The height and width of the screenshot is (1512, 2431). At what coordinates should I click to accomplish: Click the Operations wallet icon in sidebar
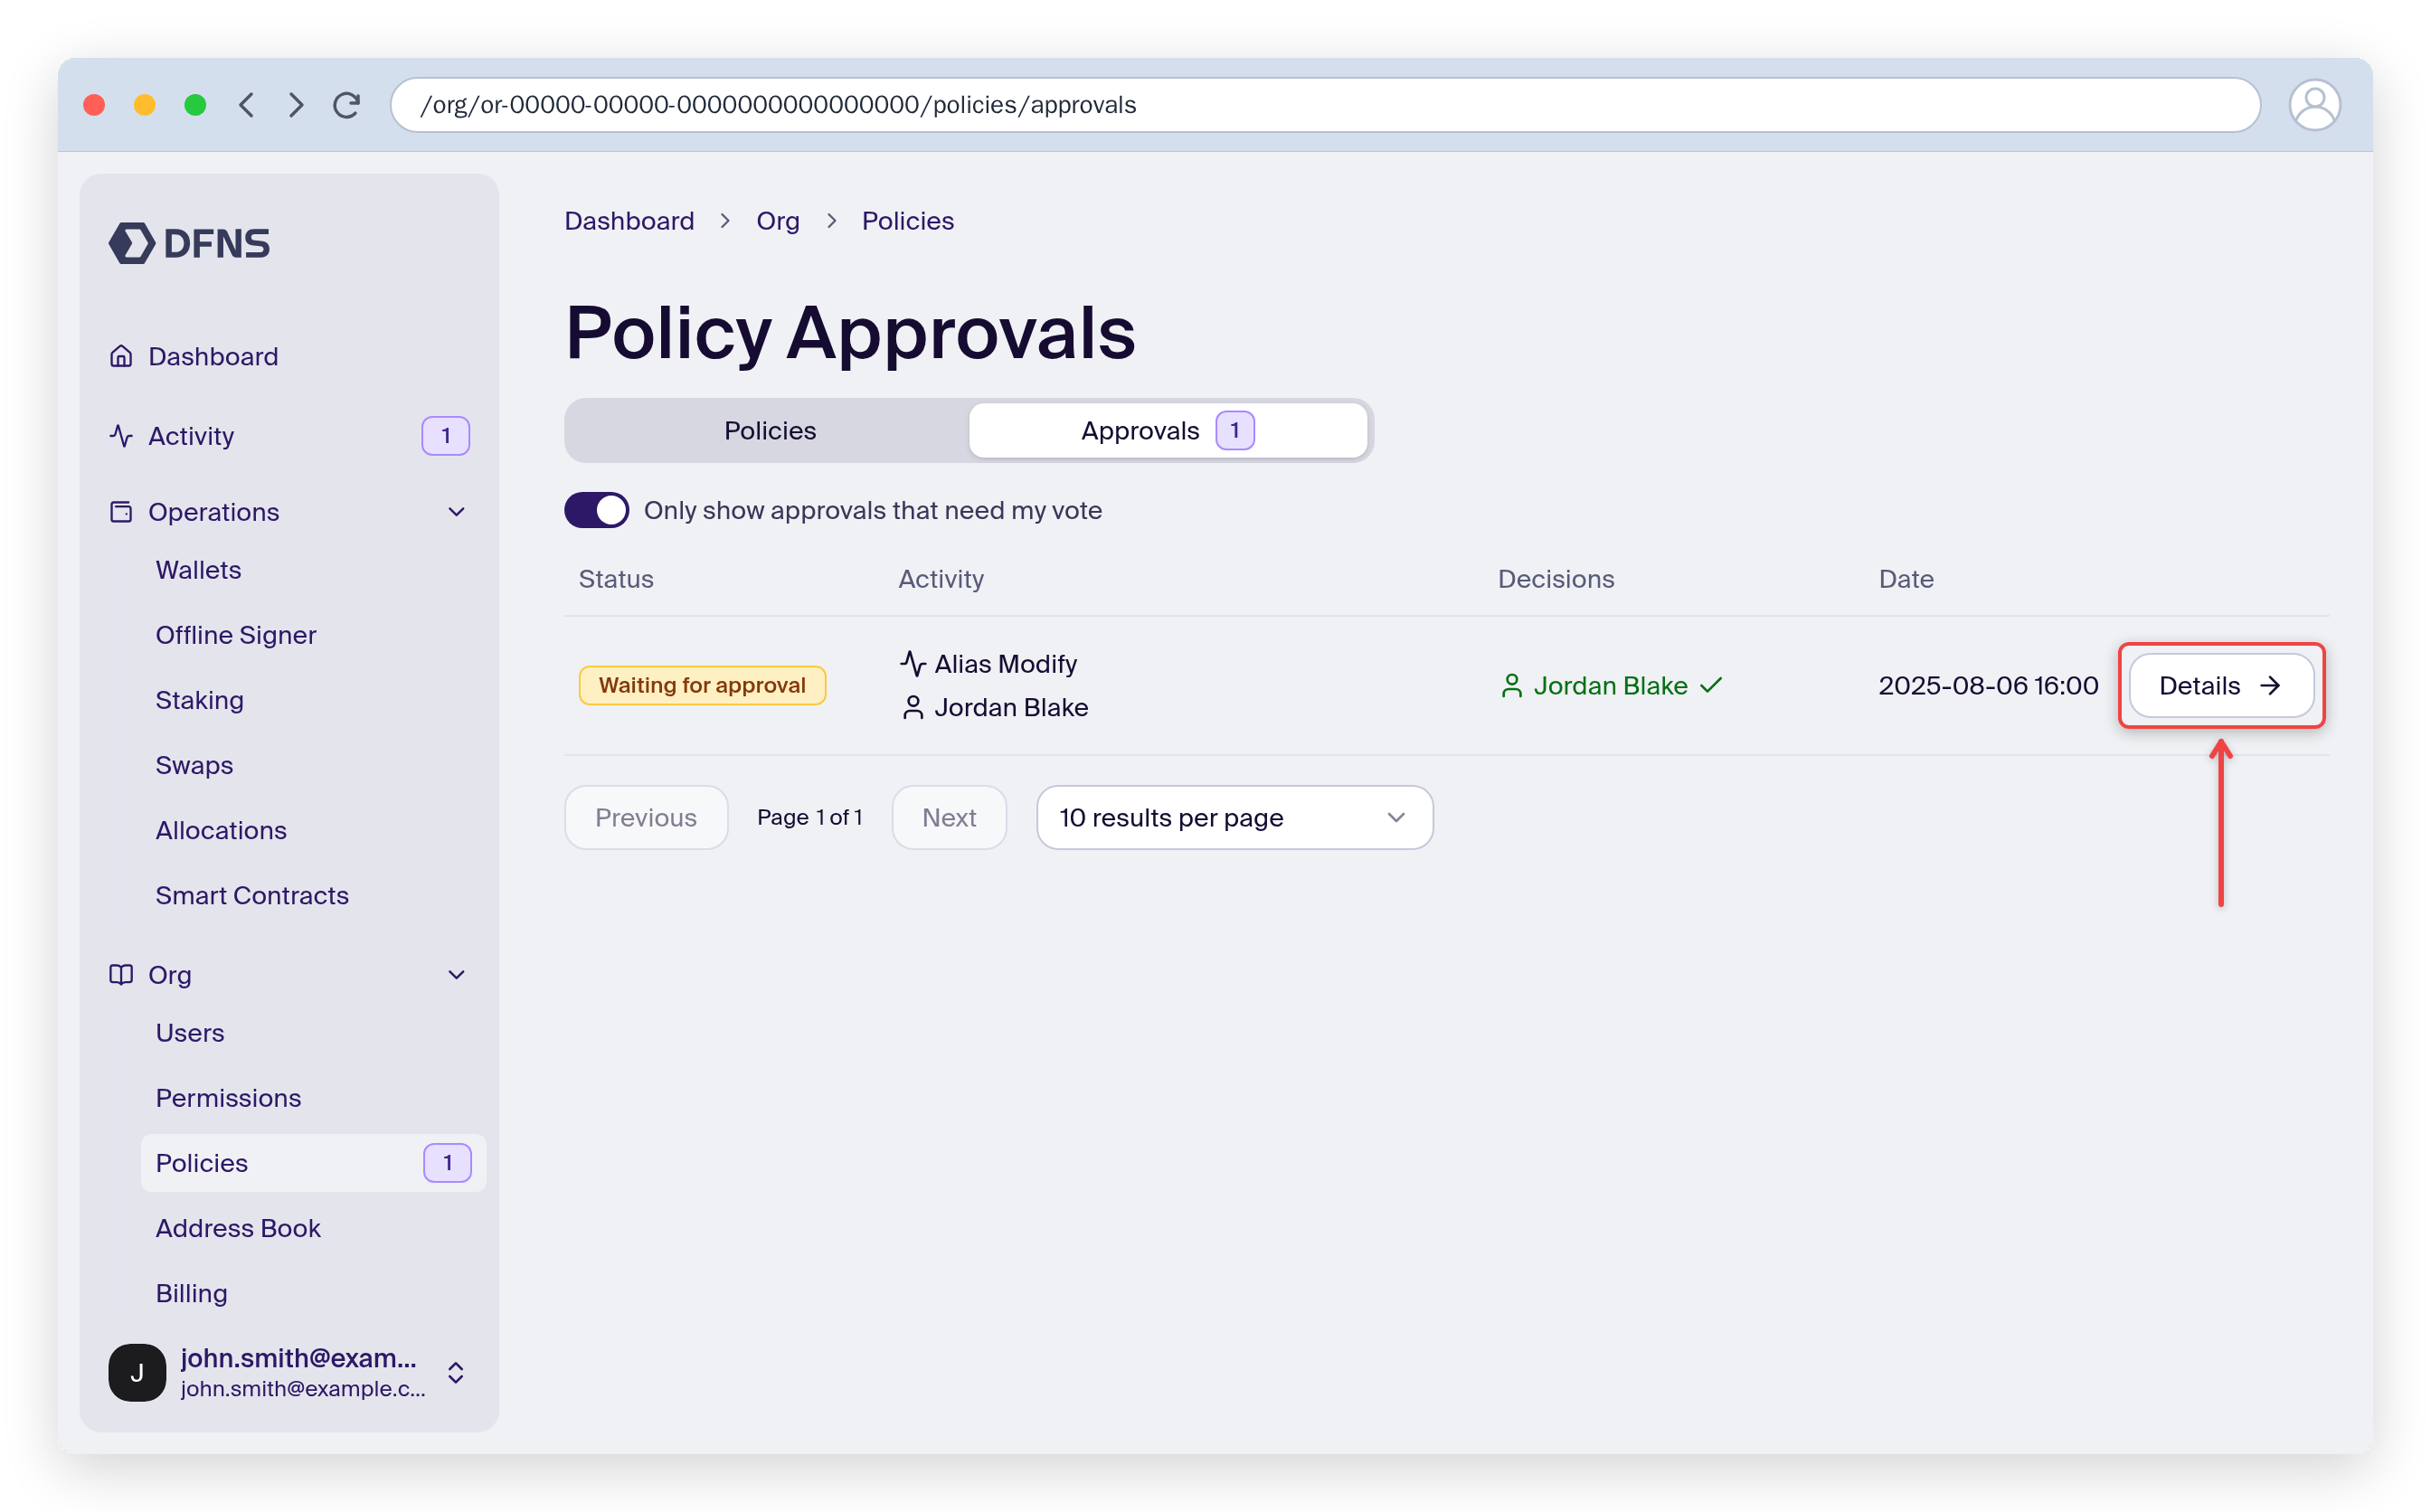(121, 512)
